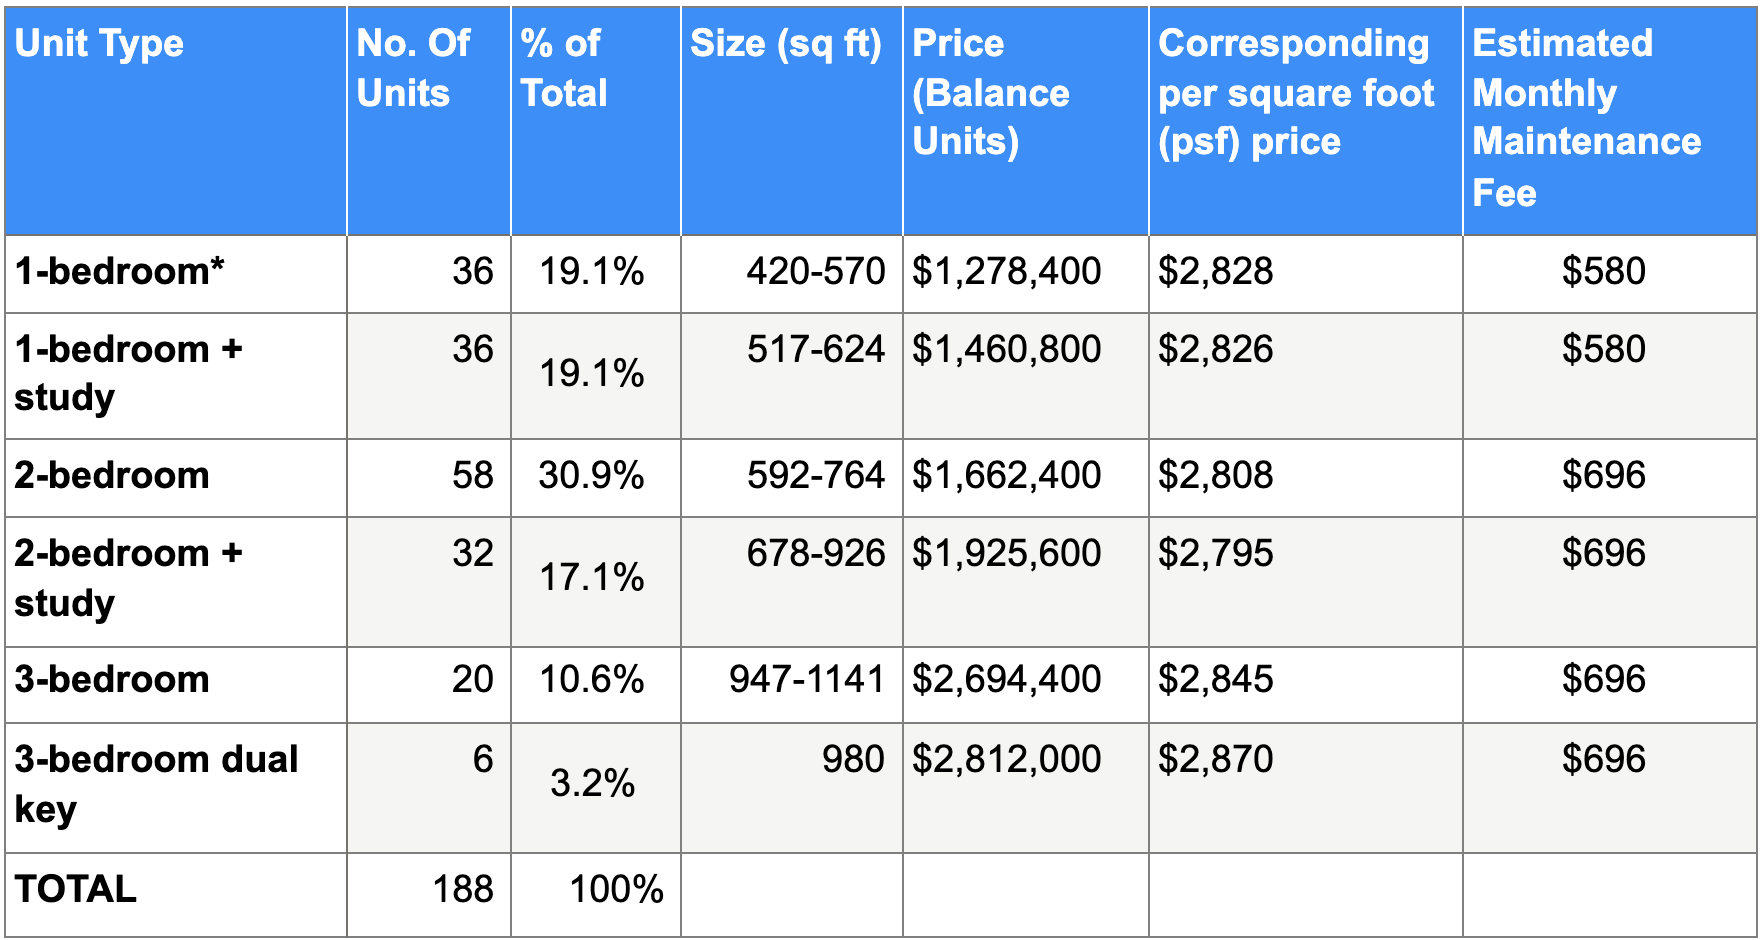Image resolution: width=1764 pixels, height=940 pixels.
Task: Select the "1-bedroom*" row label
Action: click(120, 272)
